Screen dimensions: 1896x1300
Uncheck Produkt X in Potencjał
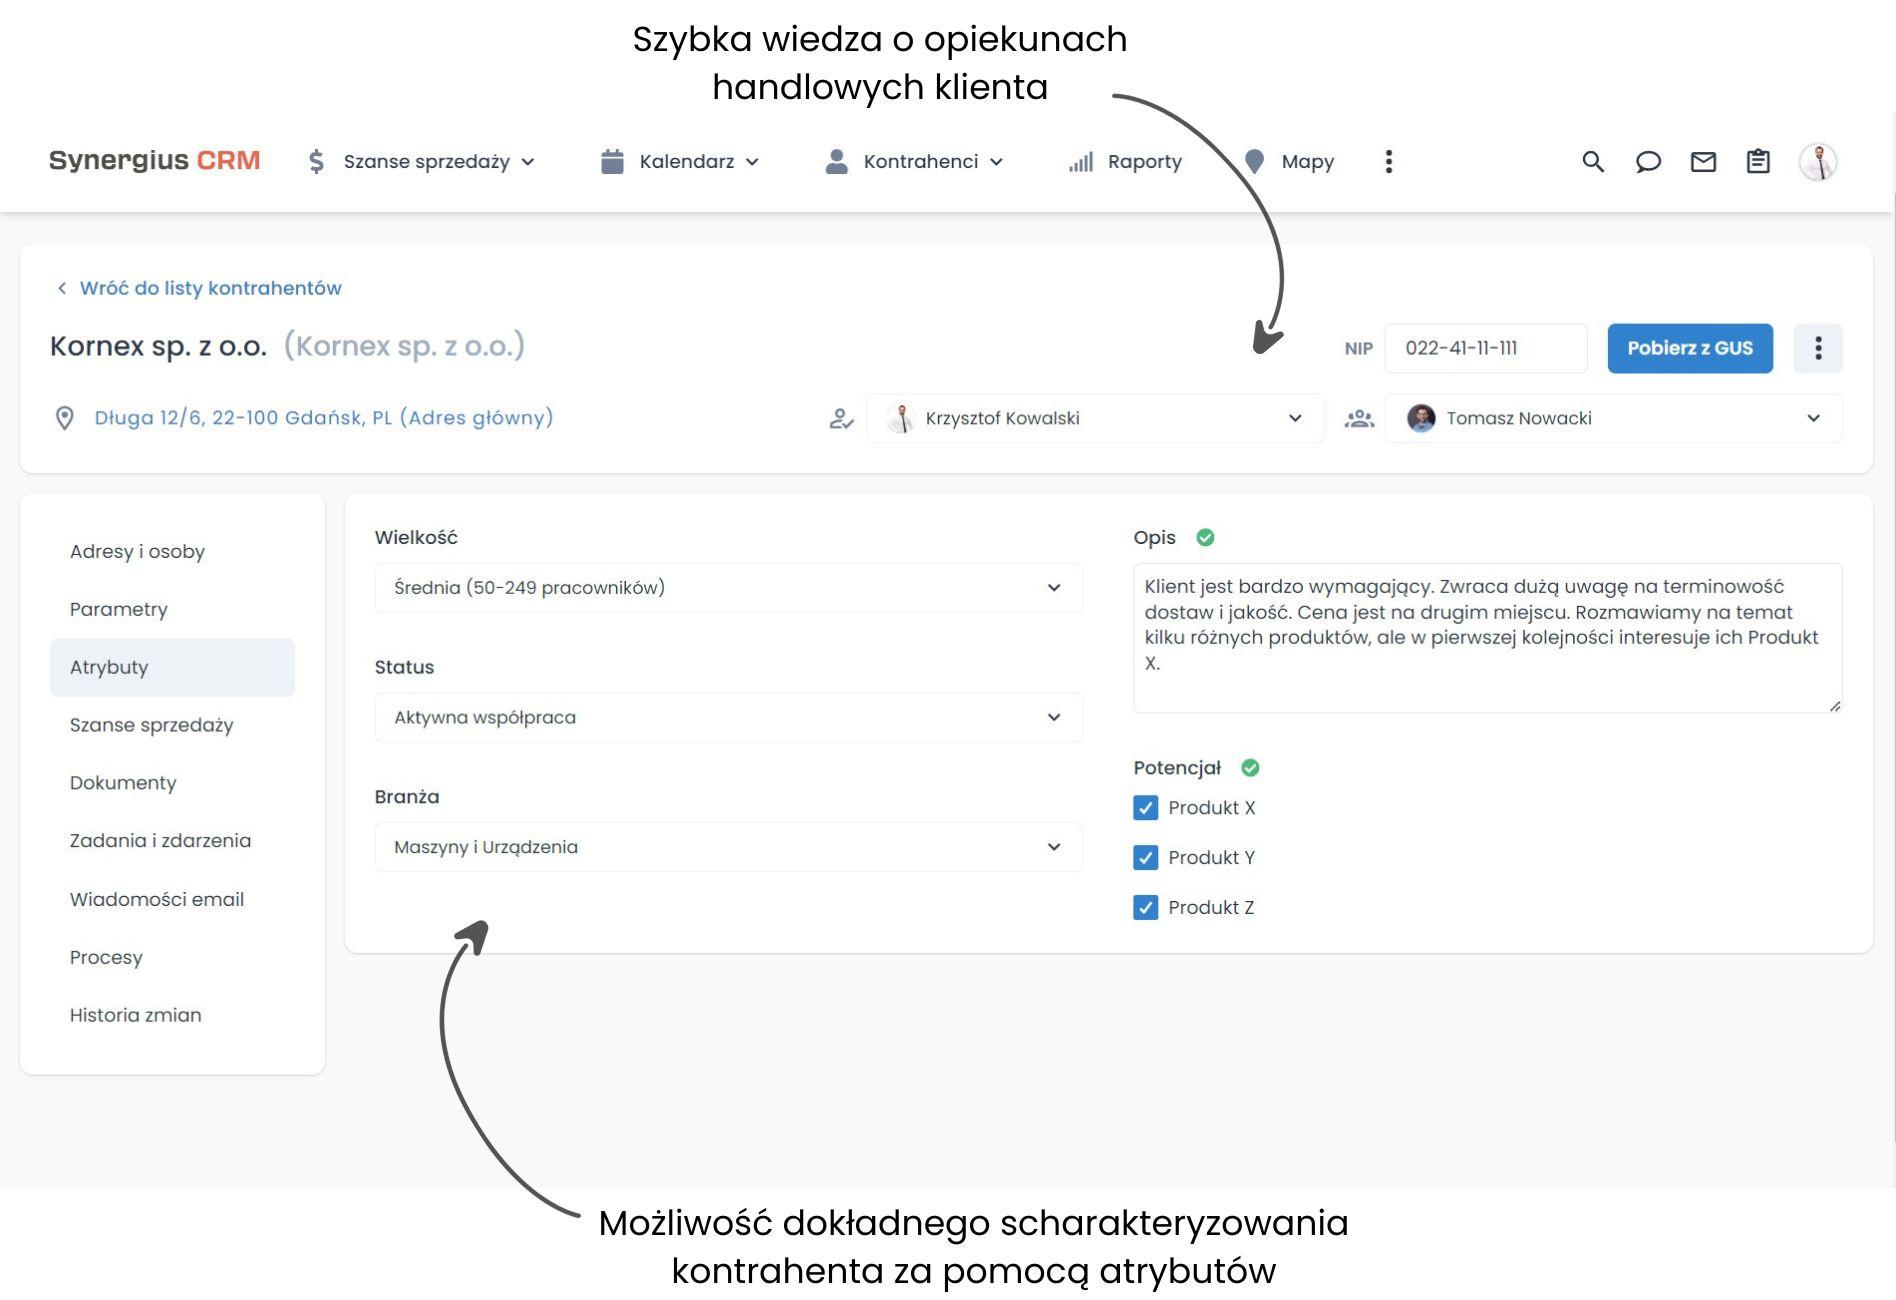(x=1145, y=808)
